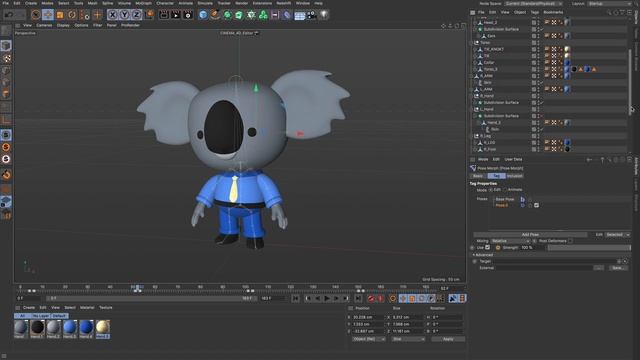Click the Make Editable icon in the left sidebar
The width and height of the screenshot is (640, 360).
click(6, 31)
